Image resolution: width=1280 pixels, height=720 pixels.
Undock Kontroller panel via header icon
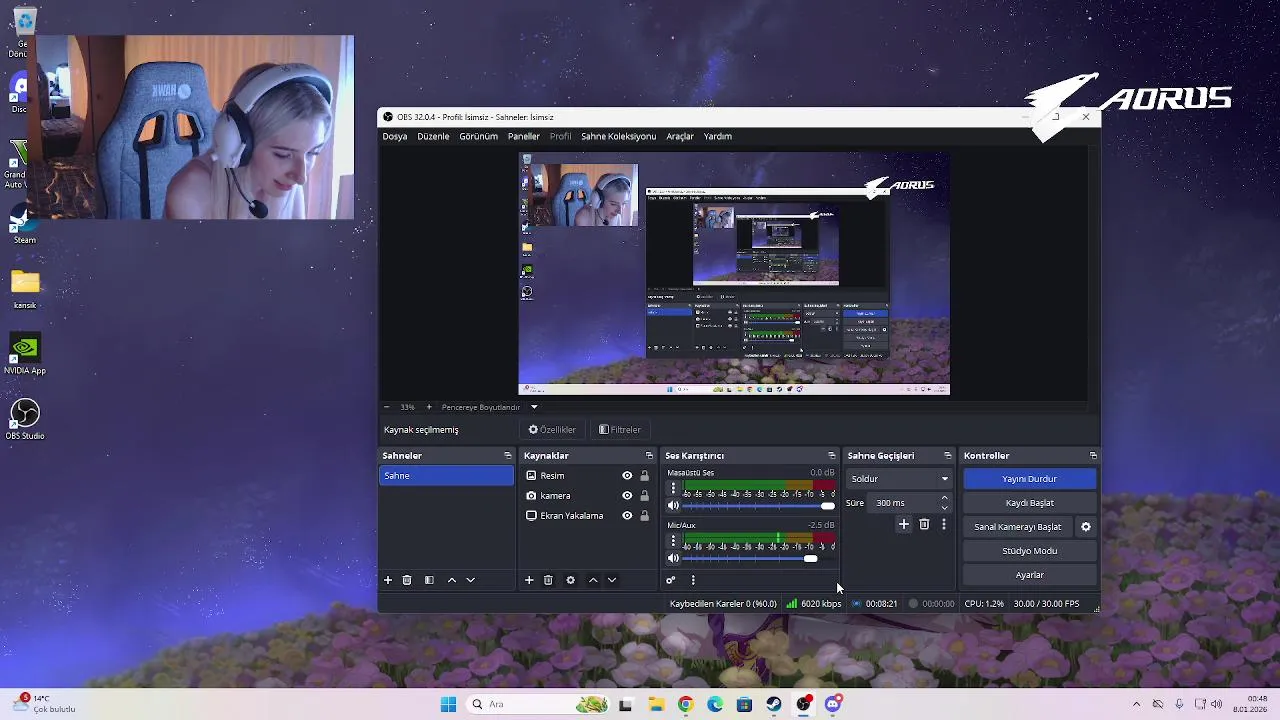pyautogui.click(x=1092, y=456)
